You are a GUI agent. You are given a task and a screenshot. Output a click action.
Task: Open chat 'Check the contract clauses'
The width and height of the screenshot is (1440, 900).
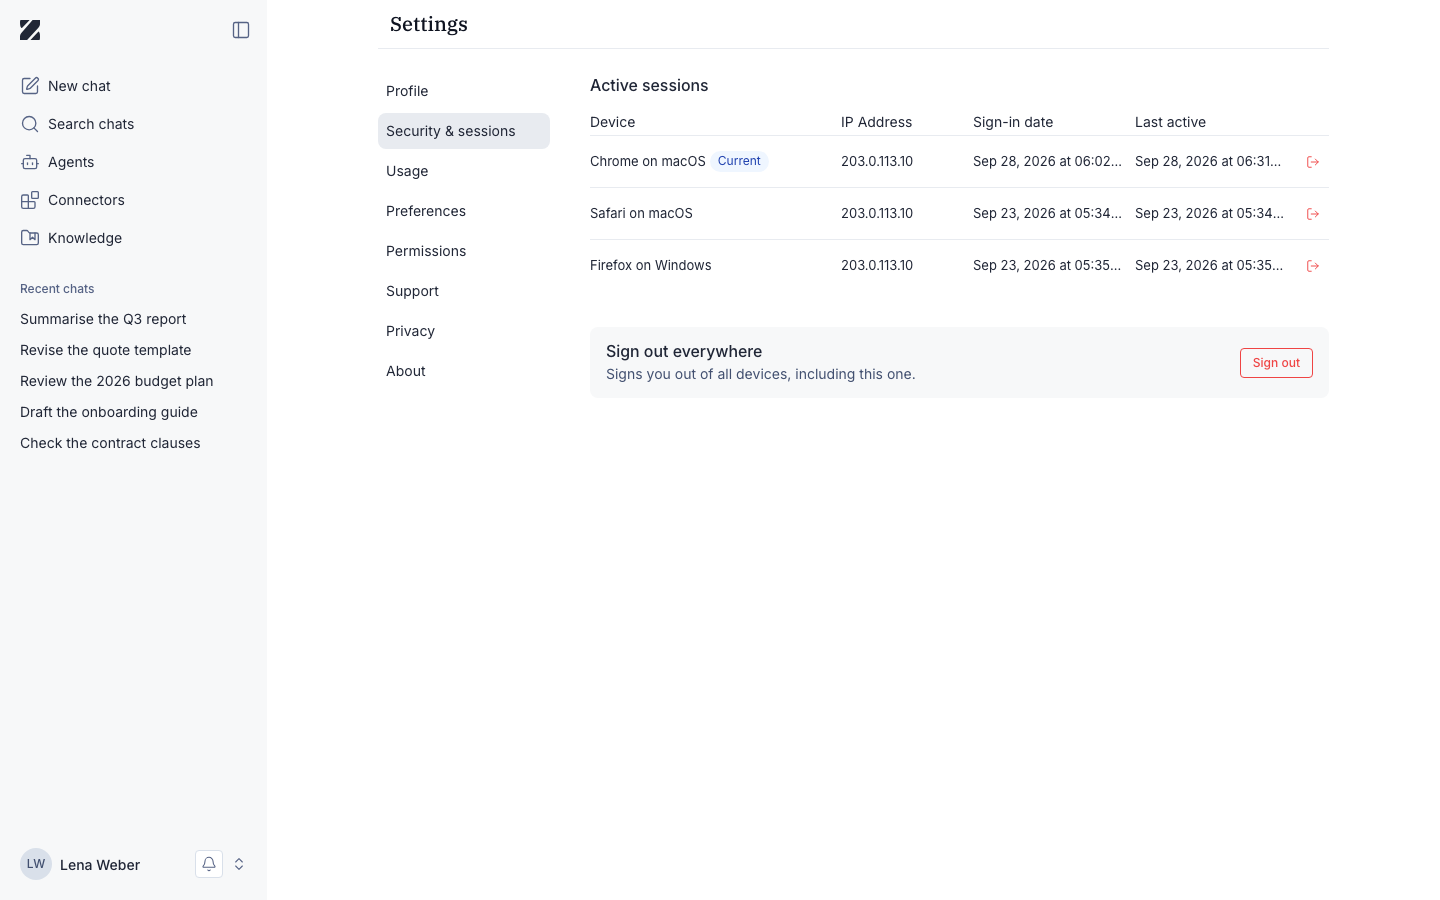tap(110, 443)
